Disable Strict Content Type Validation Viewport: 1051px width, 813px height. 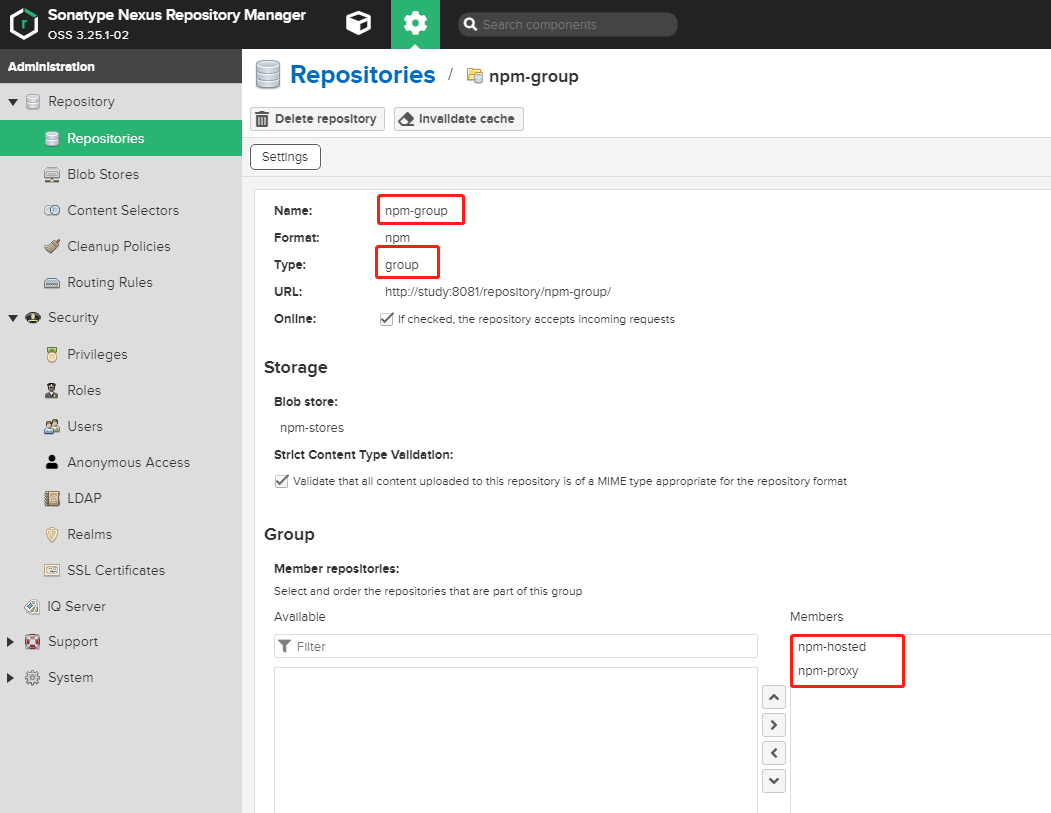coord(282,481)
